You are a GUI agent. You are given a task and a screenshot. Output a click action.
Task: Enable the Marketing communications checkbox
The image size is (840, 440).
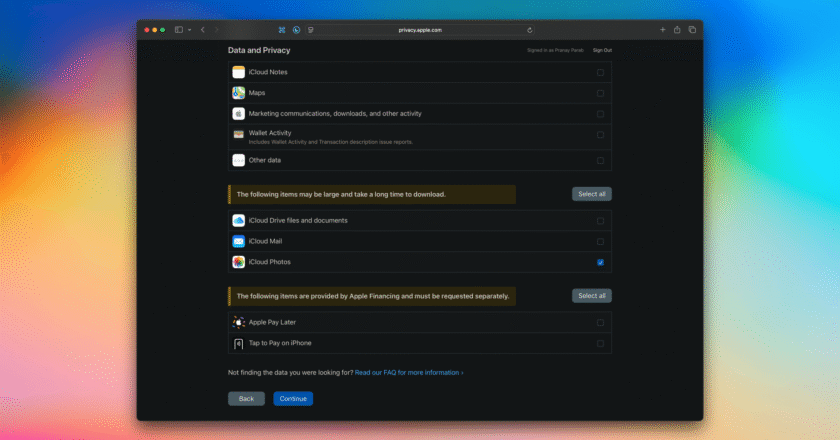[600, 114]
